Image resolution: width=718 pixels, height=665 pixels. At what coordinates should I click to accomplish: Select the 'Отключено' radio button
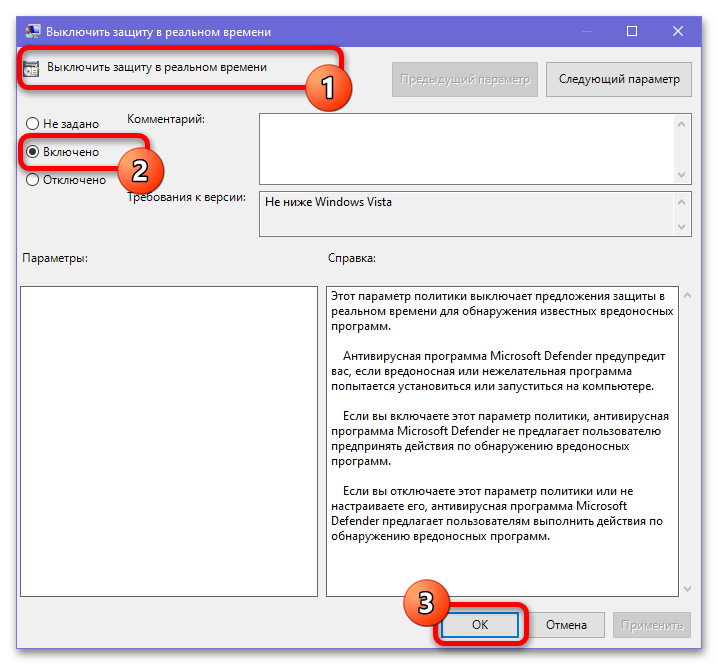tap(32, 180)
